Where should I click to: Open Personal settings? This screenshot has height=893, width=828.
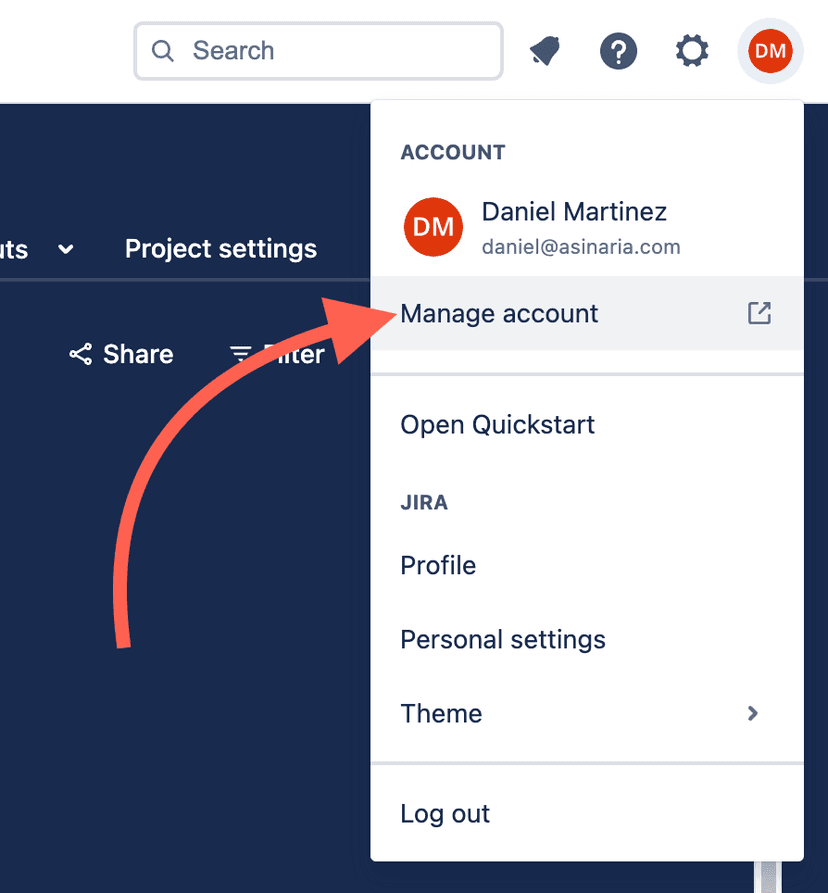pos(503,639)
